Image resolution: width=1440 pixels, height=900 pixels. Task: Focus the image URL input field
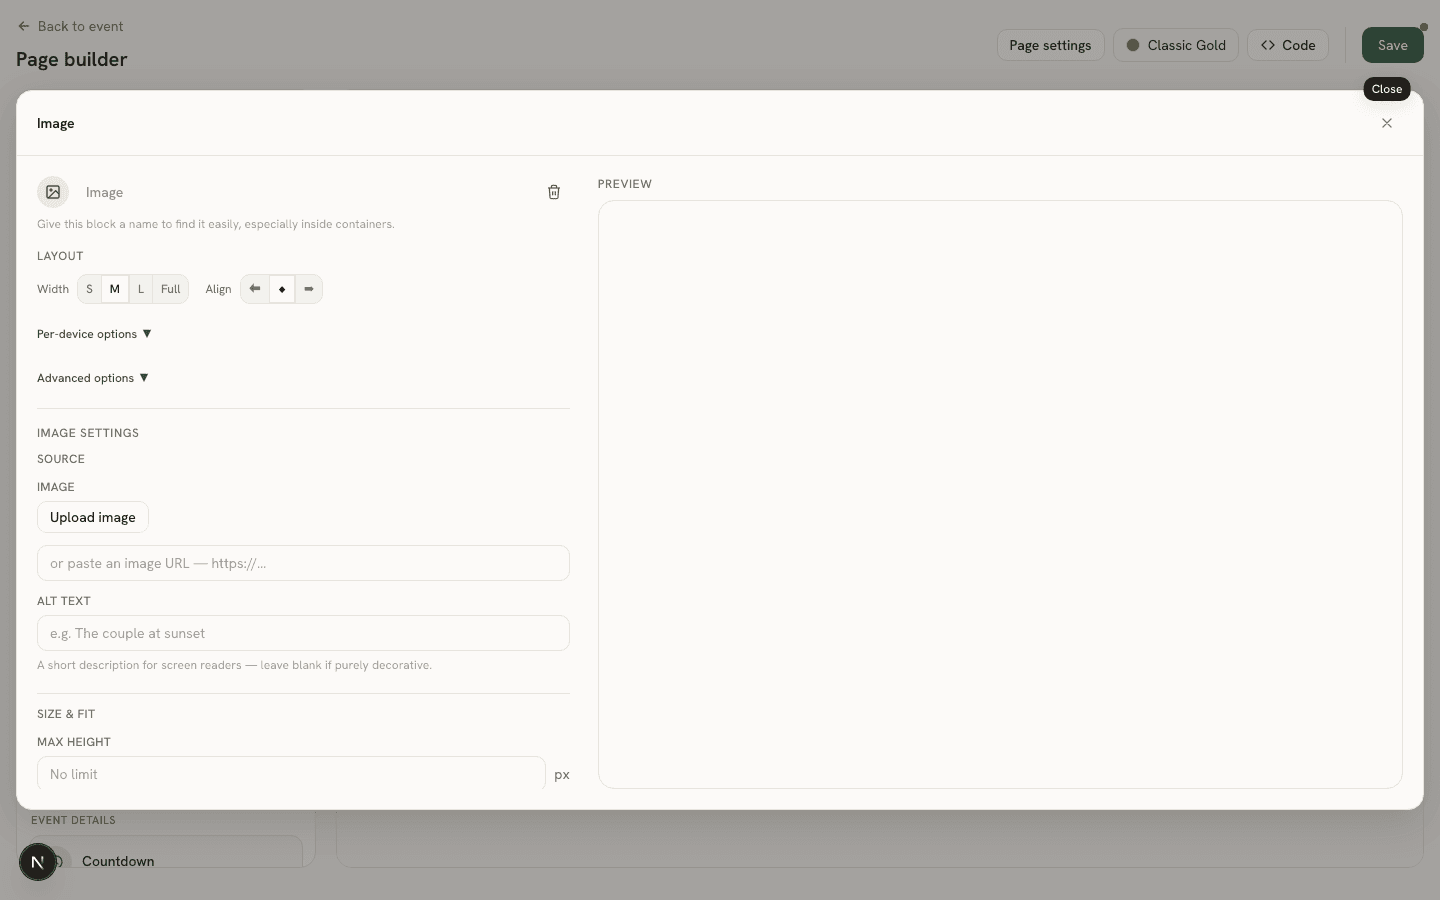[303, 563]
